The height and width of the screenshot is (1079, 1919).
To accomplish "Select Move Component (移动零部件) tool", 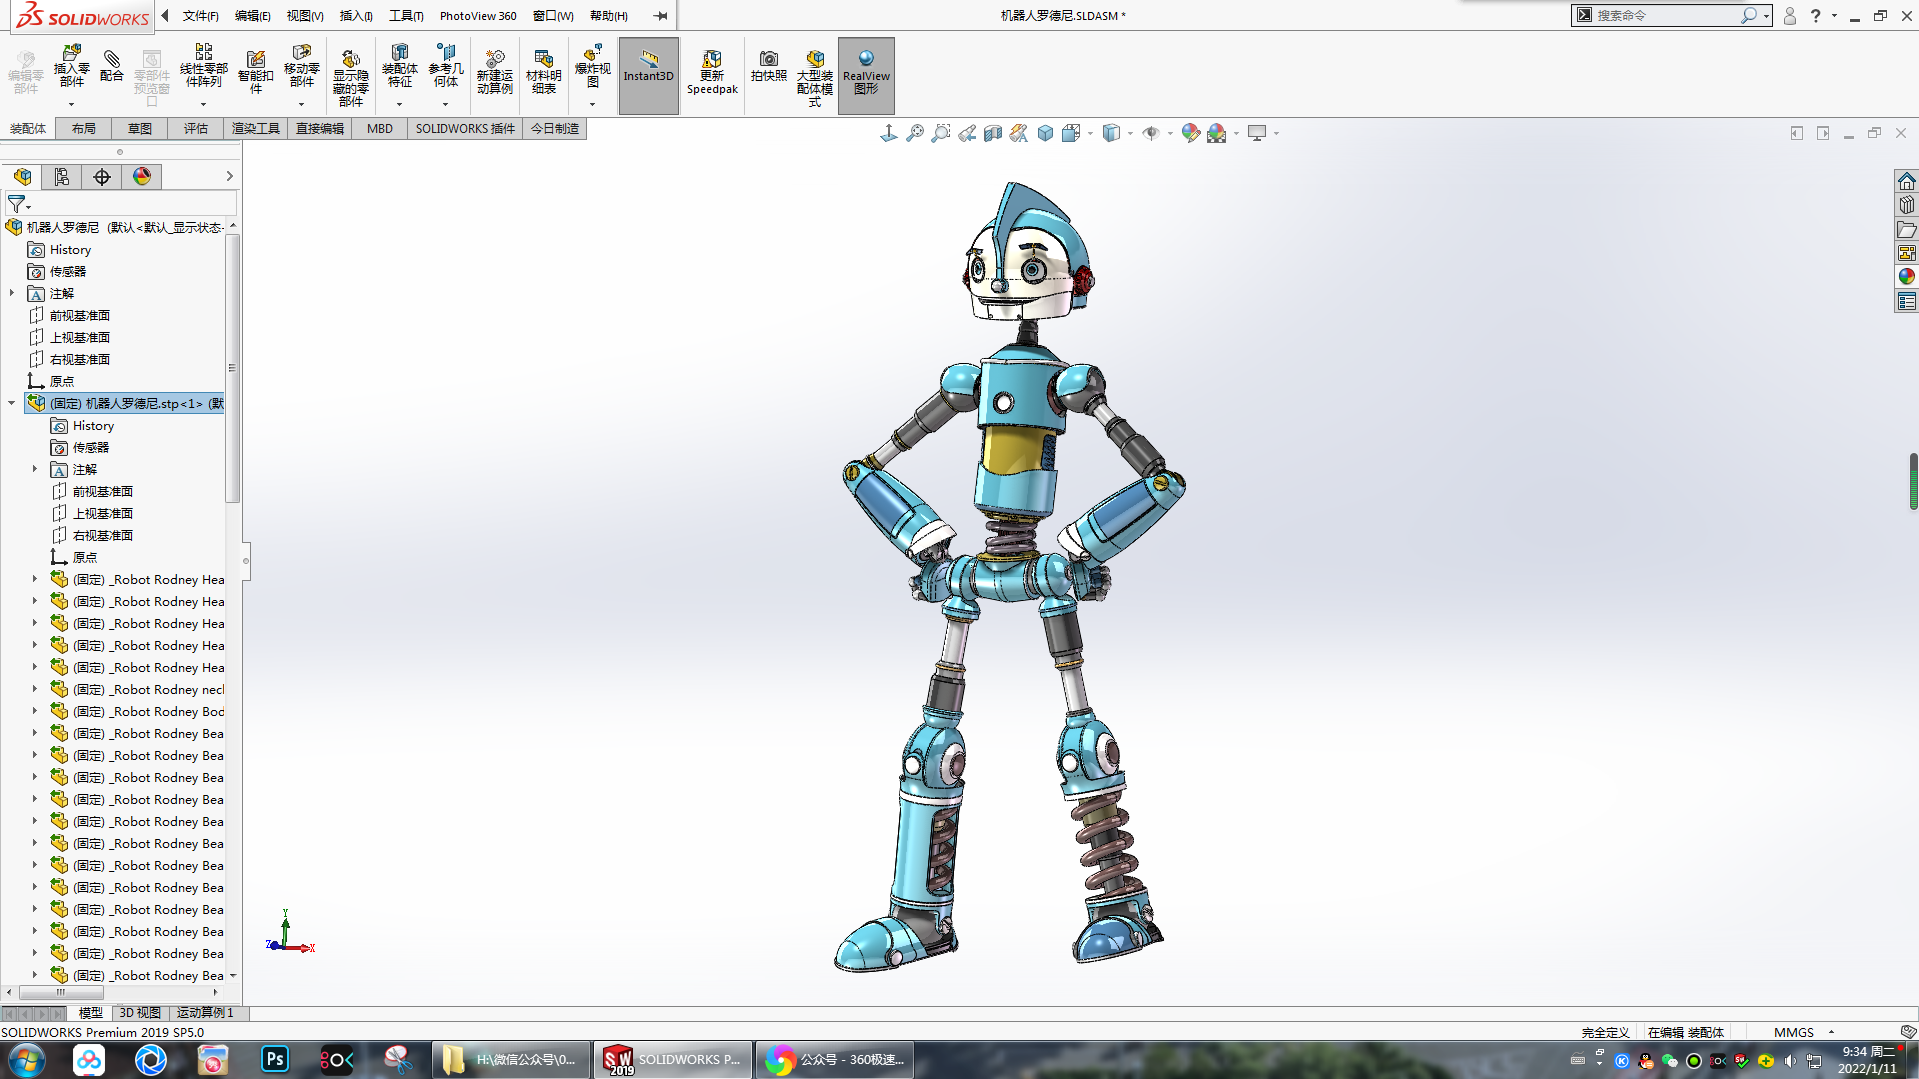I will pyautogui.click(x=301, y=67).
